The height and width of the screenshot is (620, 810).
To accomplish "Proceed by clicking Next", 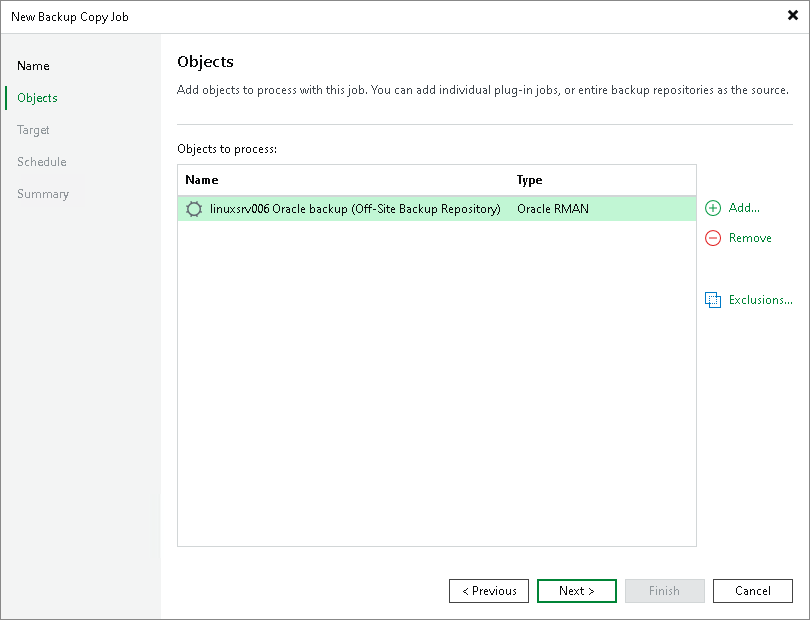I will (576, 590).
